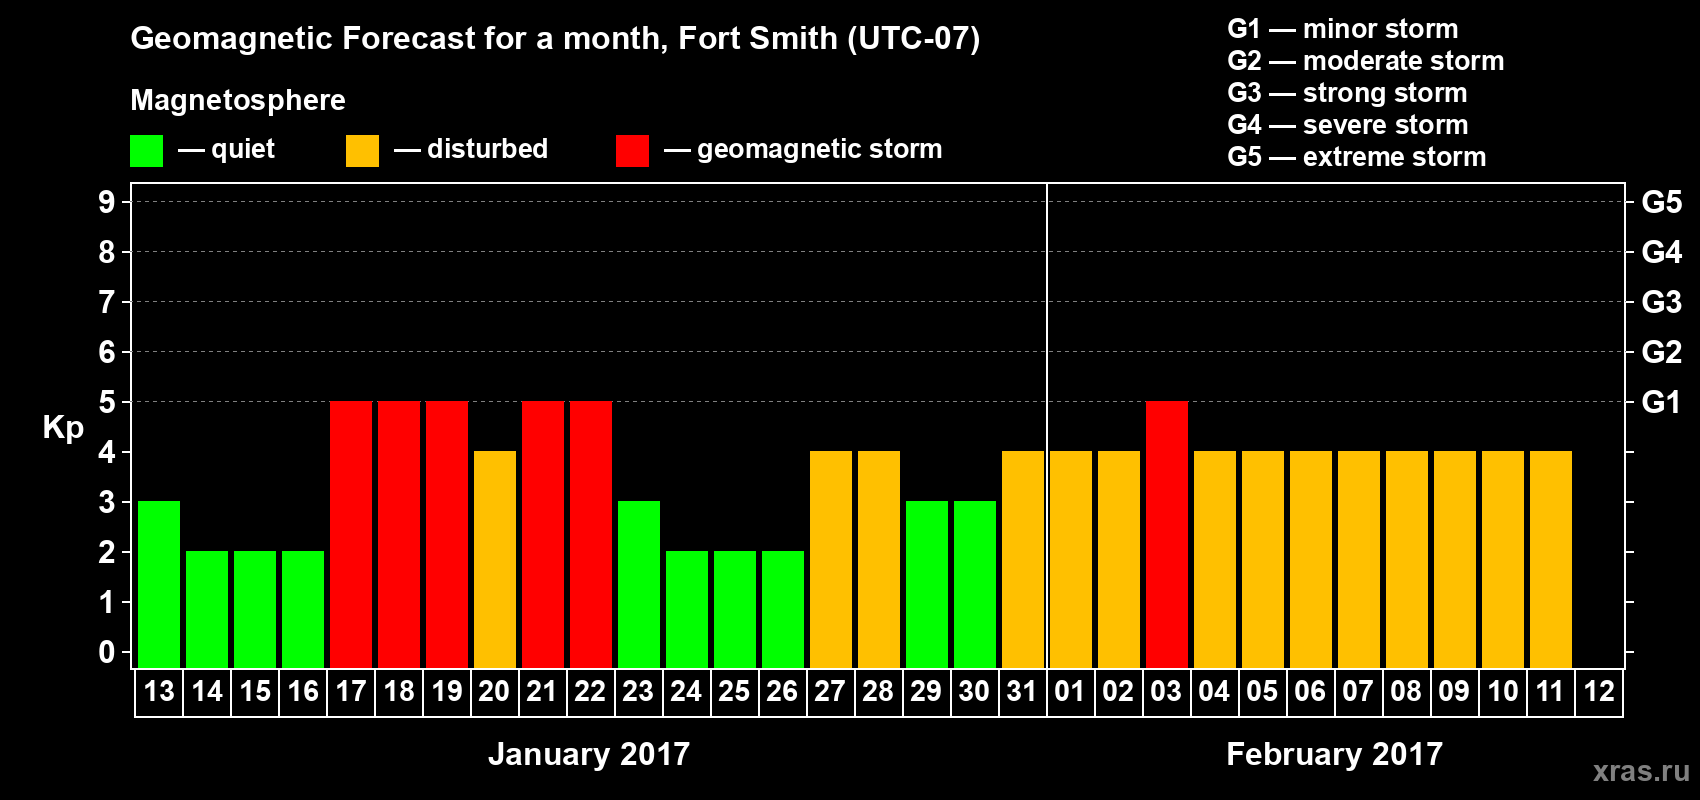Click the orange bar for January 27

831,559
